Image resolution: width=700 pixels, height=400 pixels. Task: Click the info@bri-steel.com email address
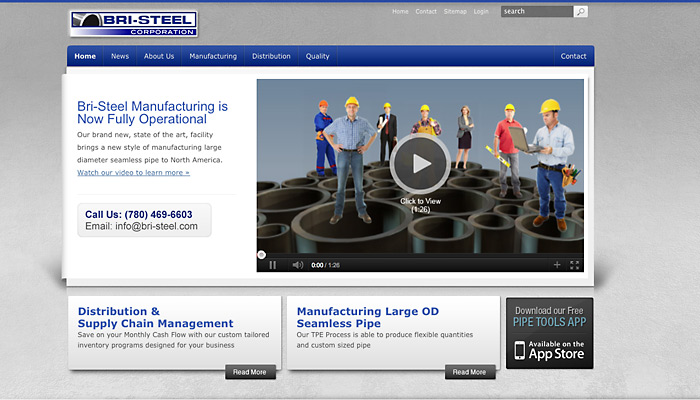point(156,226)
